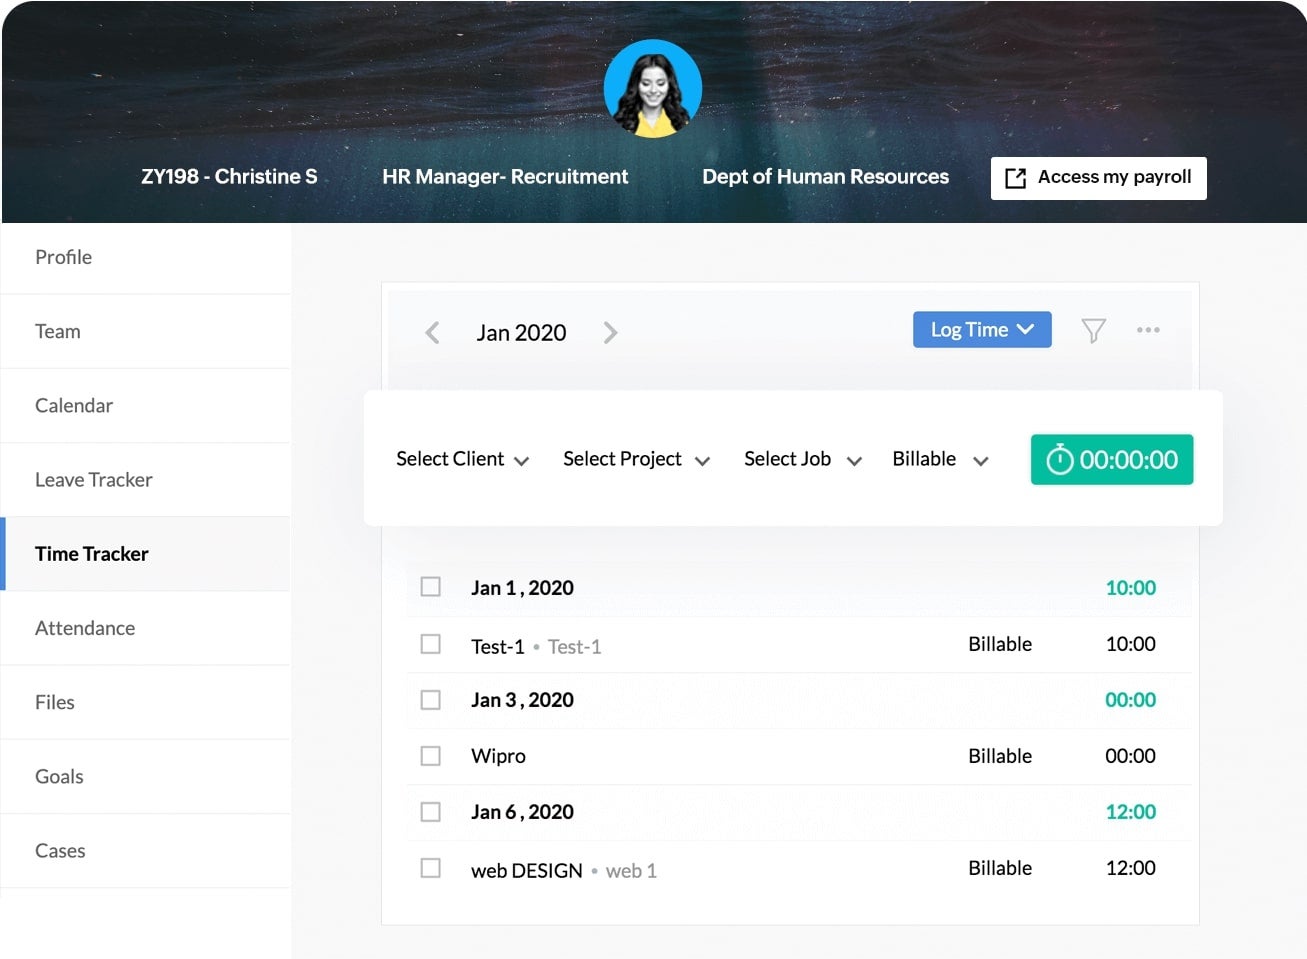Open Attendance in the sidebar

(x=85, y=628)
